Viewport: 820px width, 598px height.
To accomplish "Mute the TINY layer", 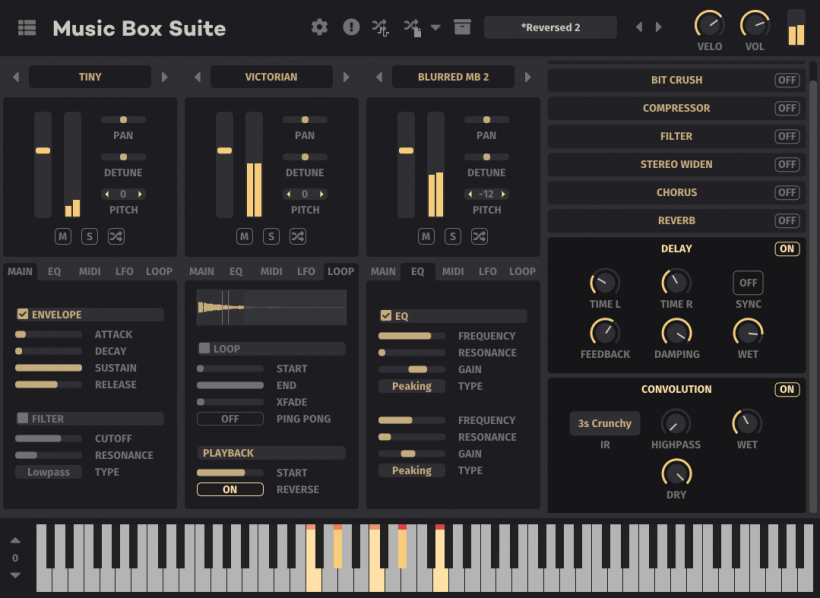I will click(x=63, y=236).
